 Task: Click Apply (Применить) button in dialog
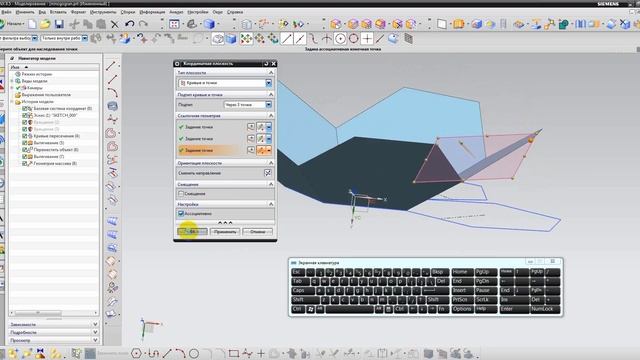point(225,232)
